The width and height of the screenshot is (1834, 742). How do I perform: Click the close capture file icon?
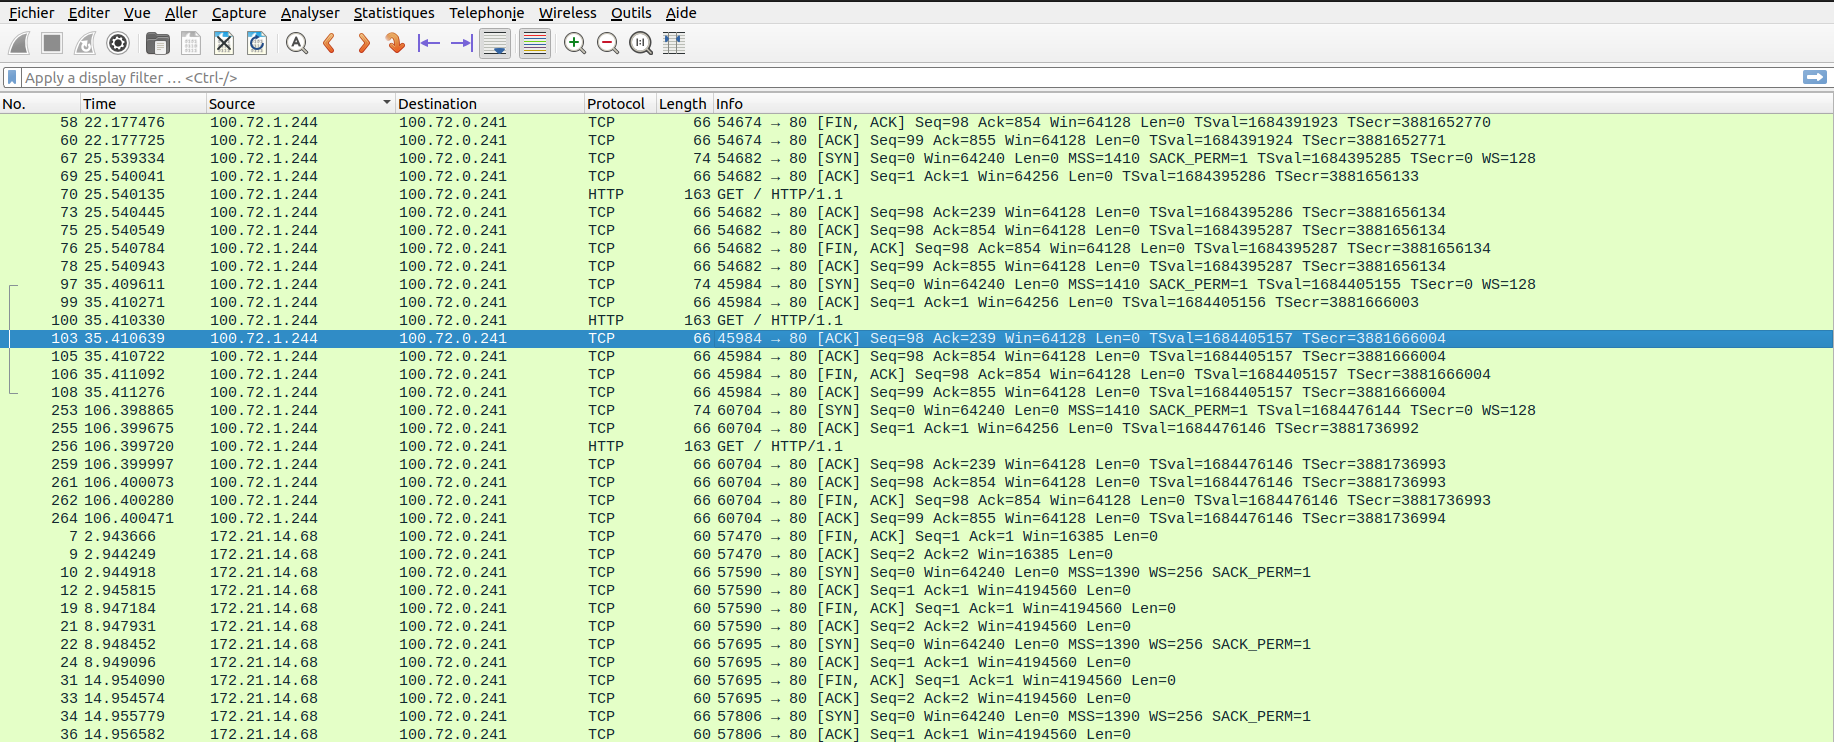pos(224,43)
